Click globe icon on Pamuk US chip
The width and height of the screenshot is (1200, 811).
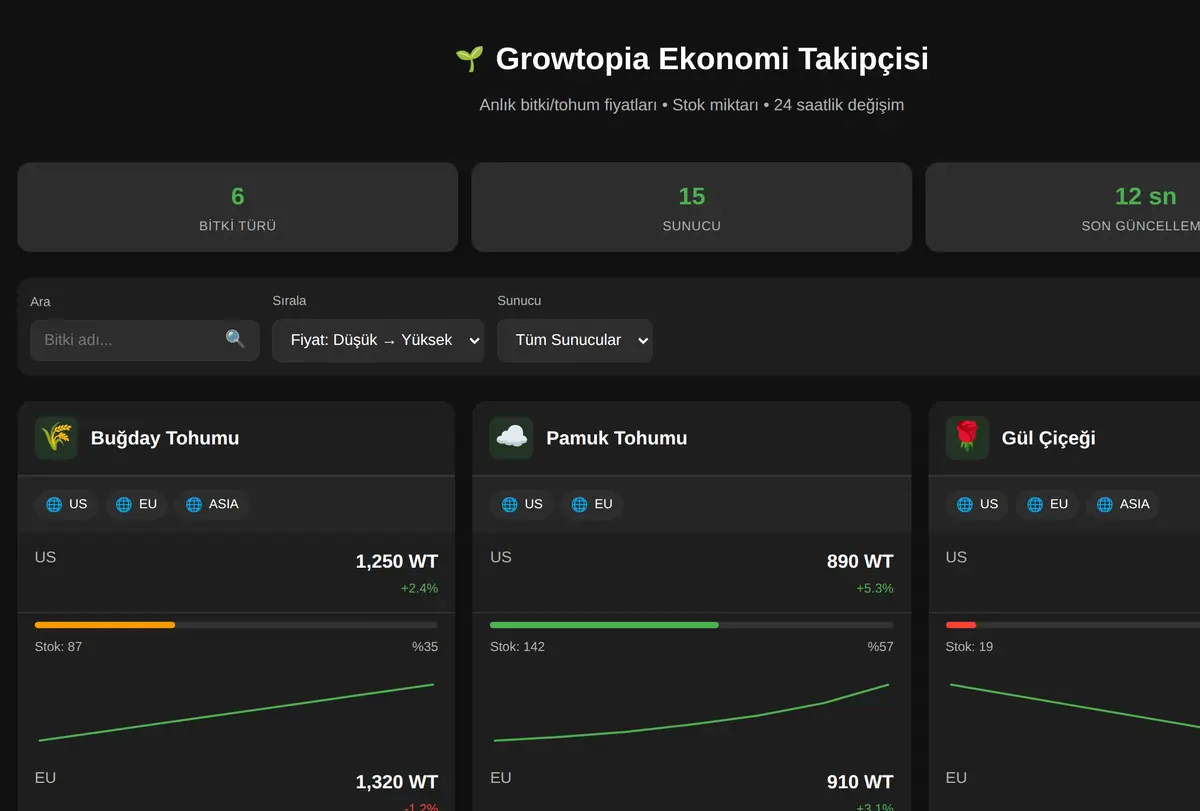tap(510, 504)
